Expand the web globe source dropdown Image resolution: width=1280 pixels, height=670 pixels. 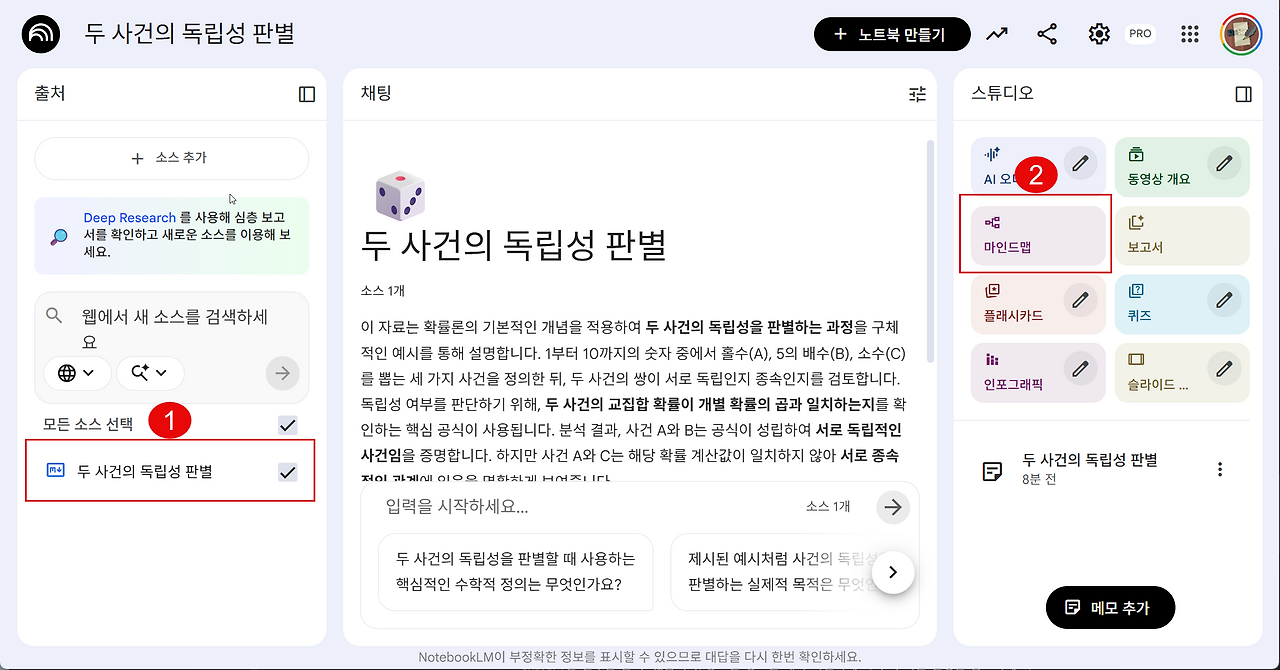[77, 373]
